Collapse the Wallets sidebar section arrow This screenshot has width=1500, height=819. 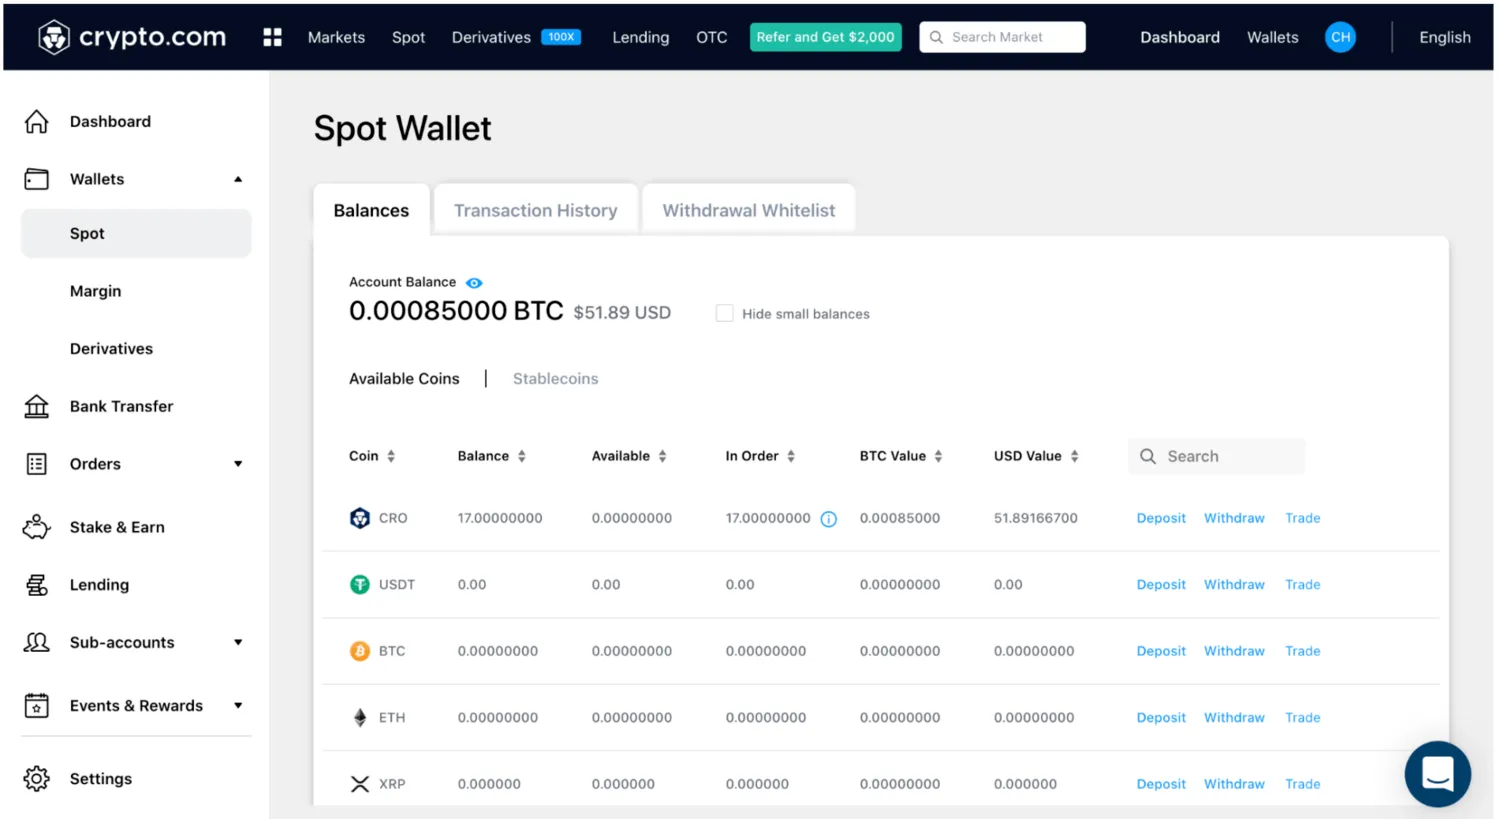[238, 179]
